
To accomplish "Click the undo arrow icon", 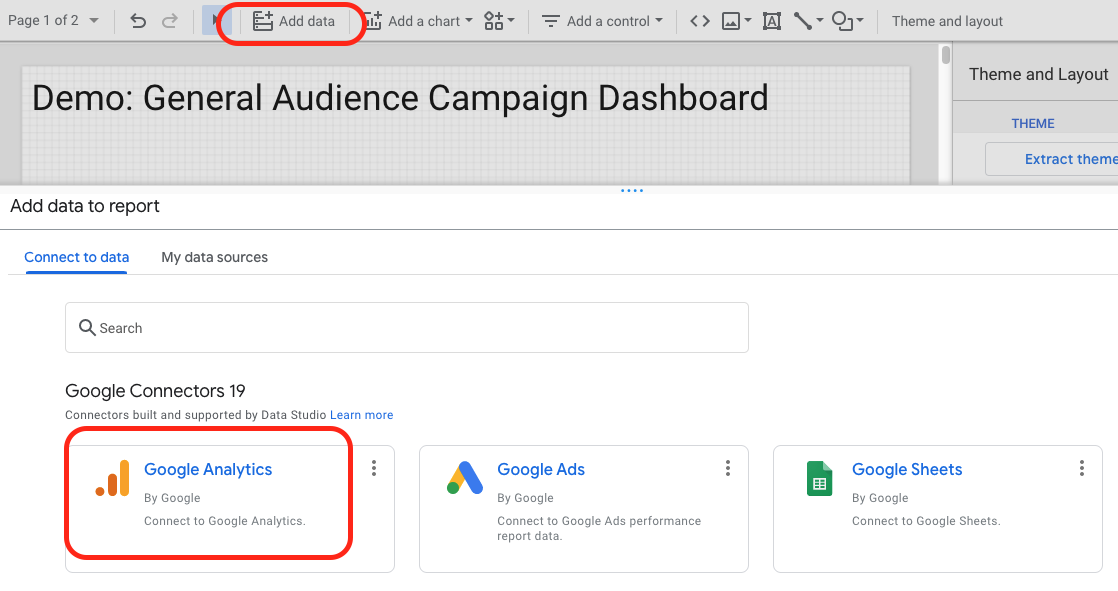I will [138, 21].
